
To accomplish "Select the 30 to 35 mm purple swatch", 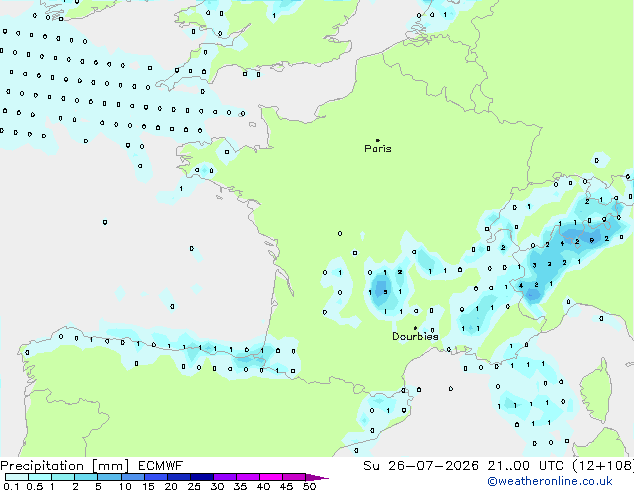I will point(224,477).
